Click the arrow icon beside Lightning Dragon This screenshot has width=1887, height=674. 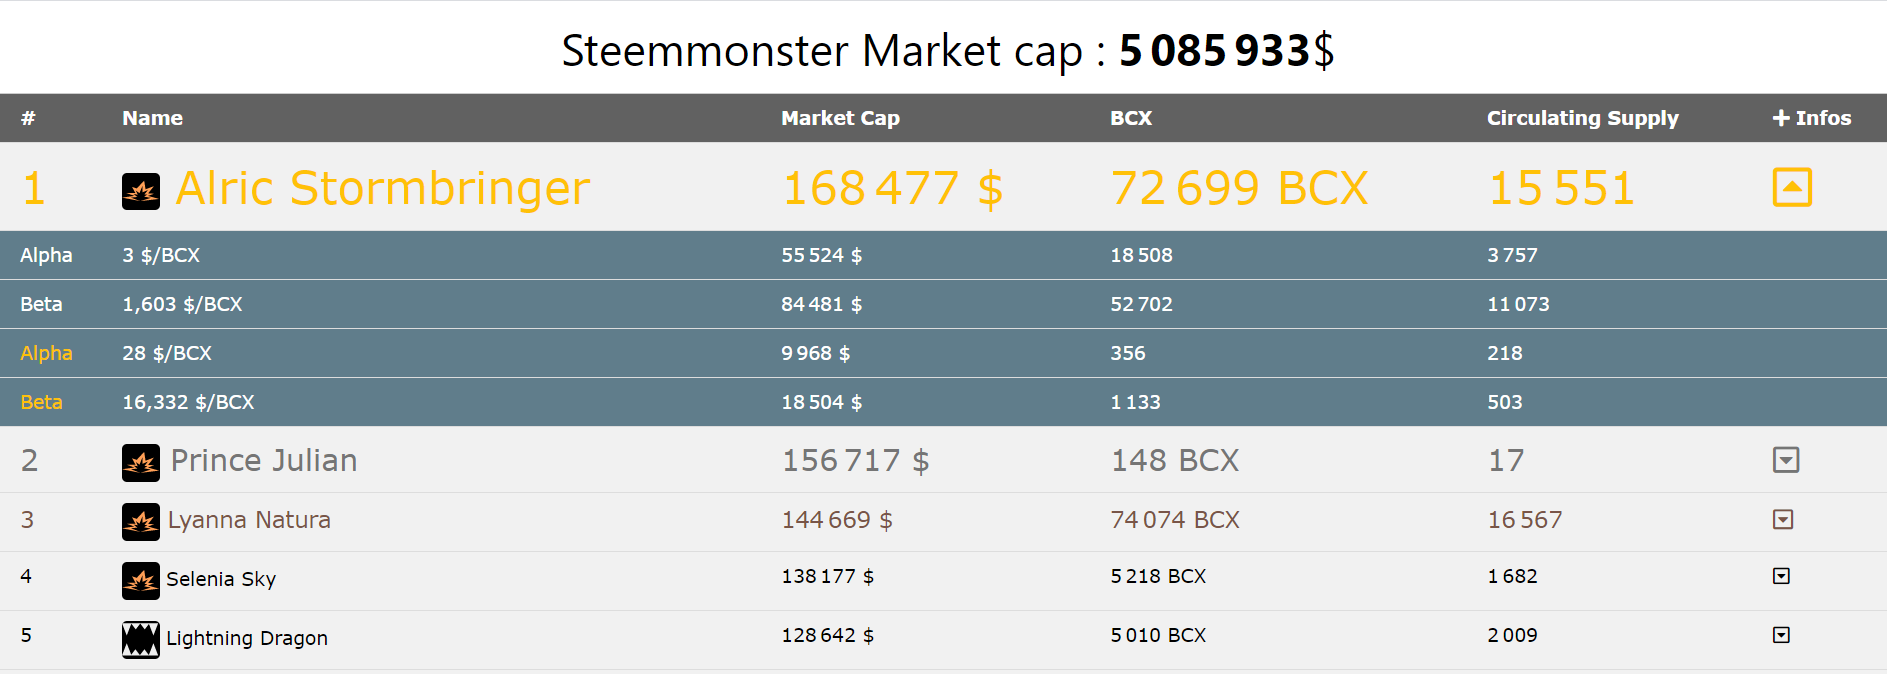click(1781, 635)
